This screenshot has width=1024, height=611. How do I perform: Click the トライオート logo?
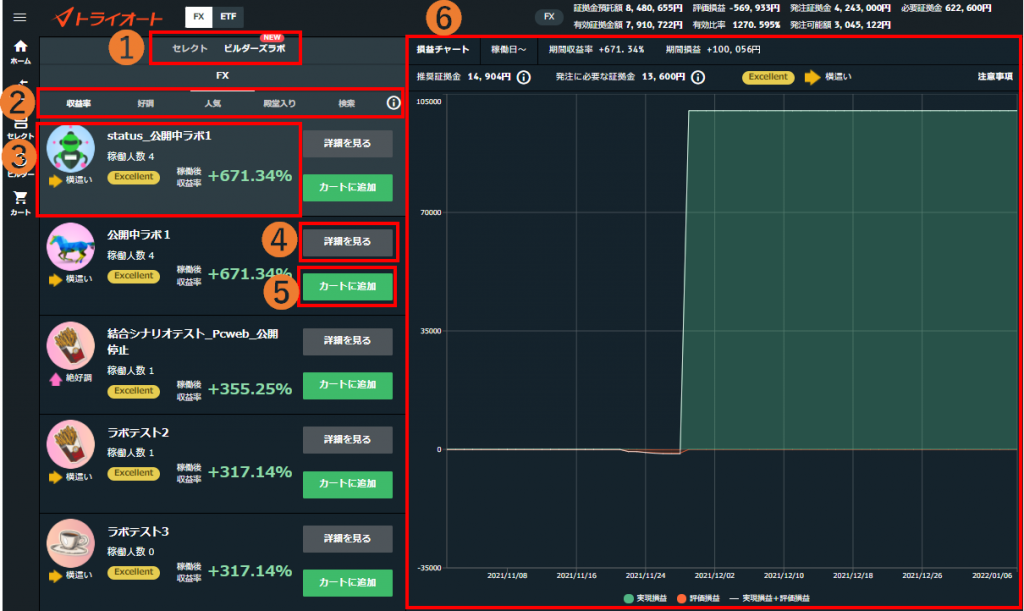[x=108, y=18]
